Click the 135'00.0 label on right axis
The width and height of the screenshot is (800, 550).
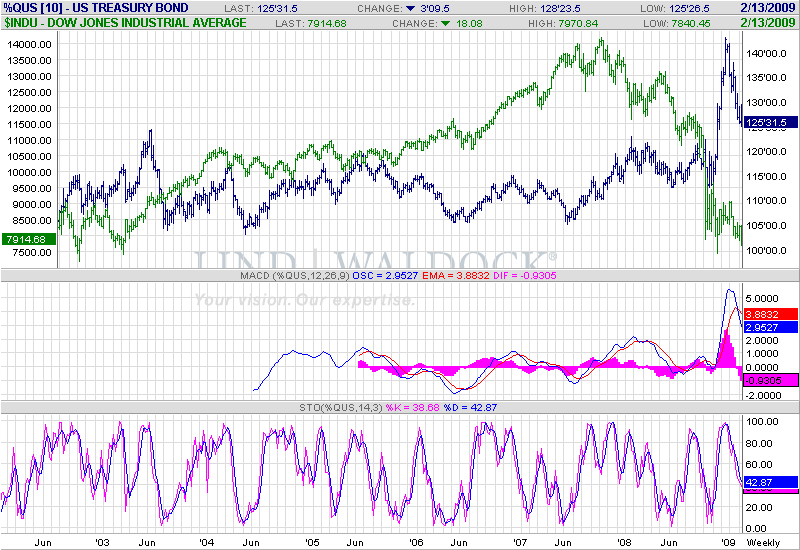click(x=766, y=78)
